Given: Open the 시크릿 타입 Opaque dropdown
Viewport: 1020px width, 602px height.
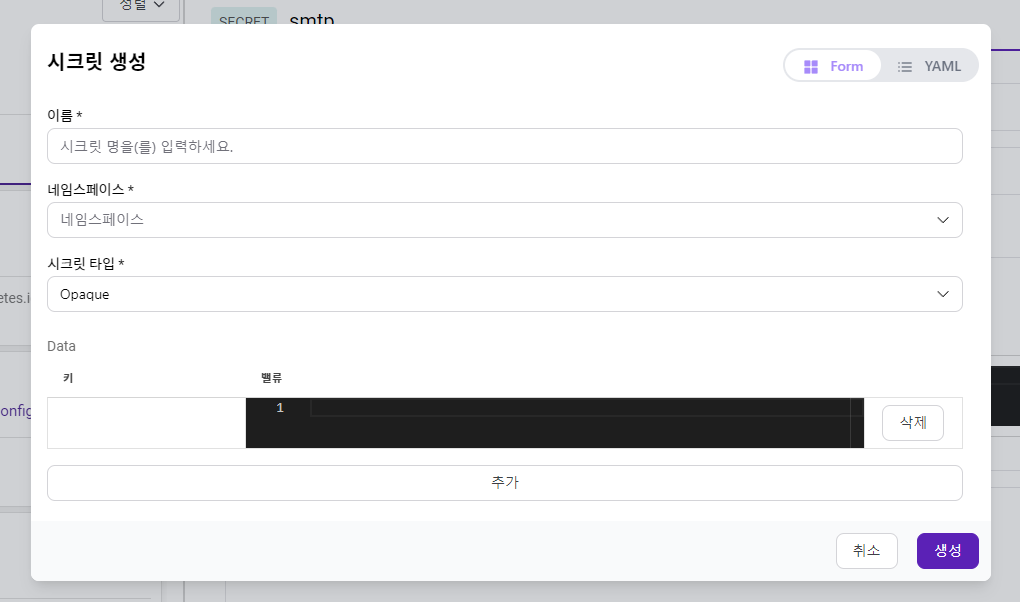Looking at the screenshot, I should [504, 294].
